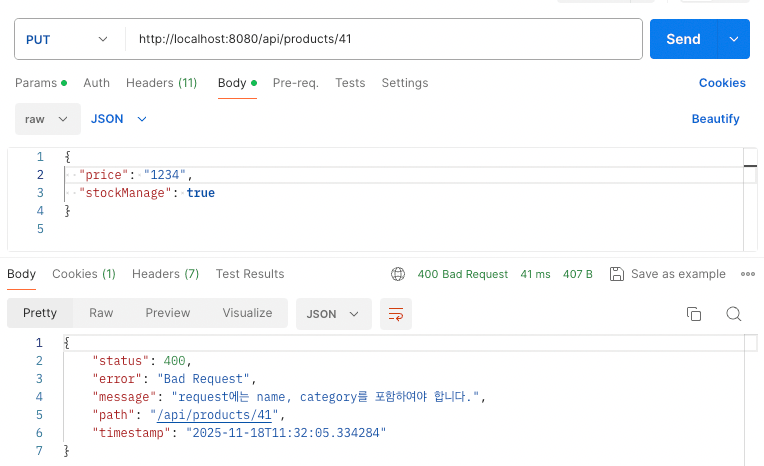Click the Cookies link
This screenshot has height=466, width=764.
[721, 83]
